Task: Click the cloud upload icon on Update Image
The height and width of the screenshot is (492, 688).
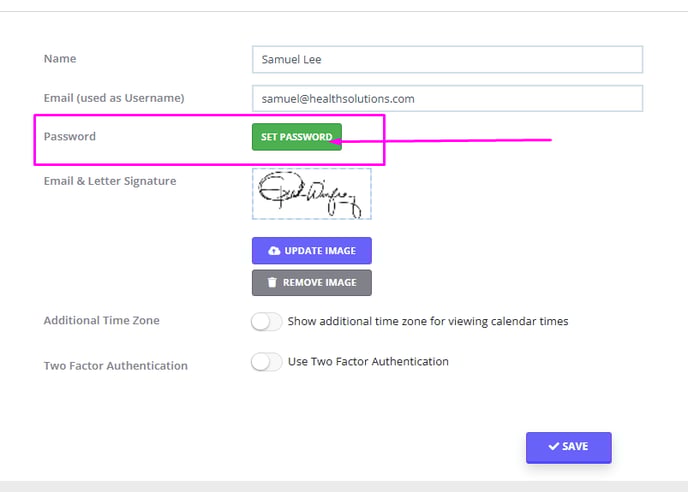Action: [274, 251]
